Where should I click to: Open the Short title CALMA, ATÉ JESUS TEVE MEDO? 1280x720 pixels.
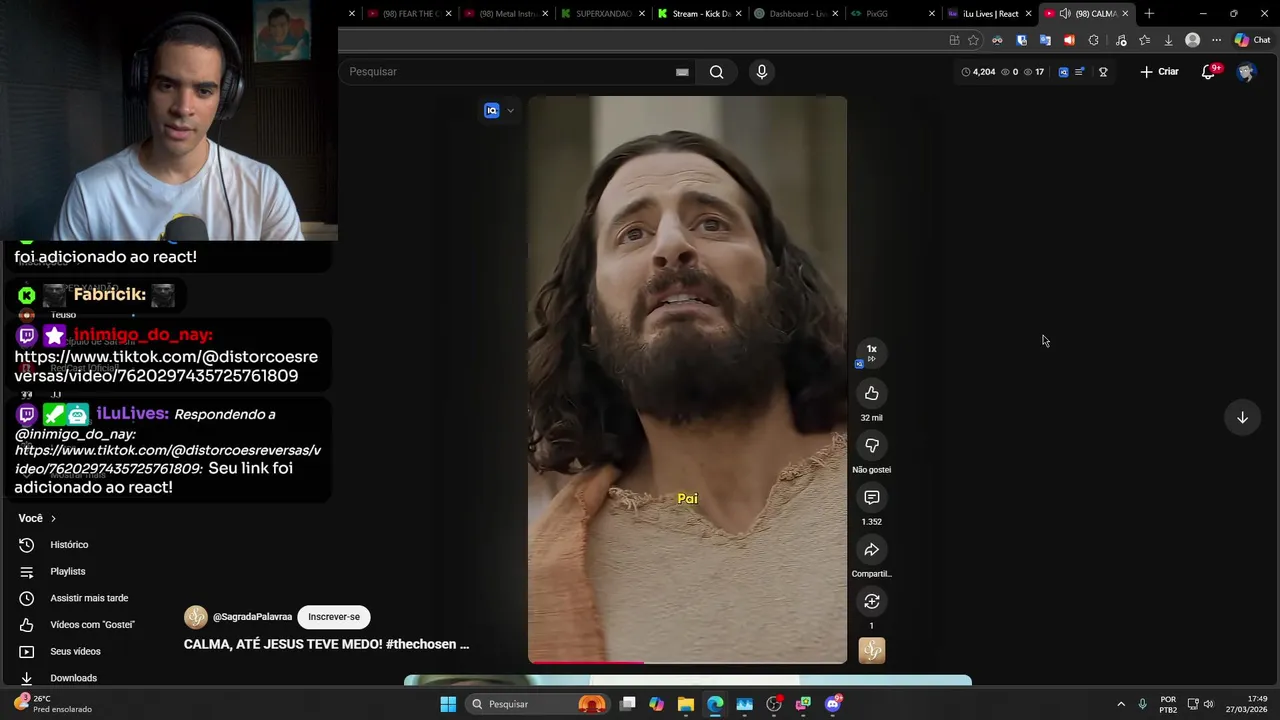326,645
